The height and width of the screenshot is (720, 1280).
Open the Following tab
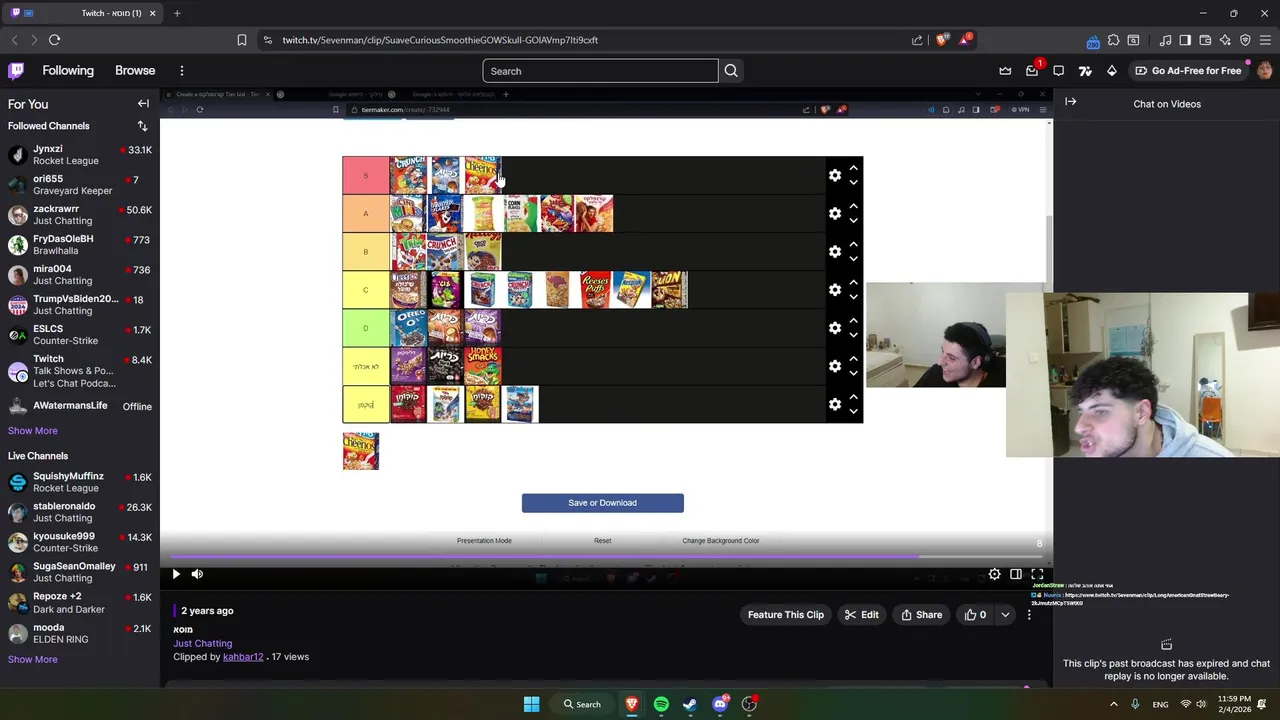tap(68, 71)
